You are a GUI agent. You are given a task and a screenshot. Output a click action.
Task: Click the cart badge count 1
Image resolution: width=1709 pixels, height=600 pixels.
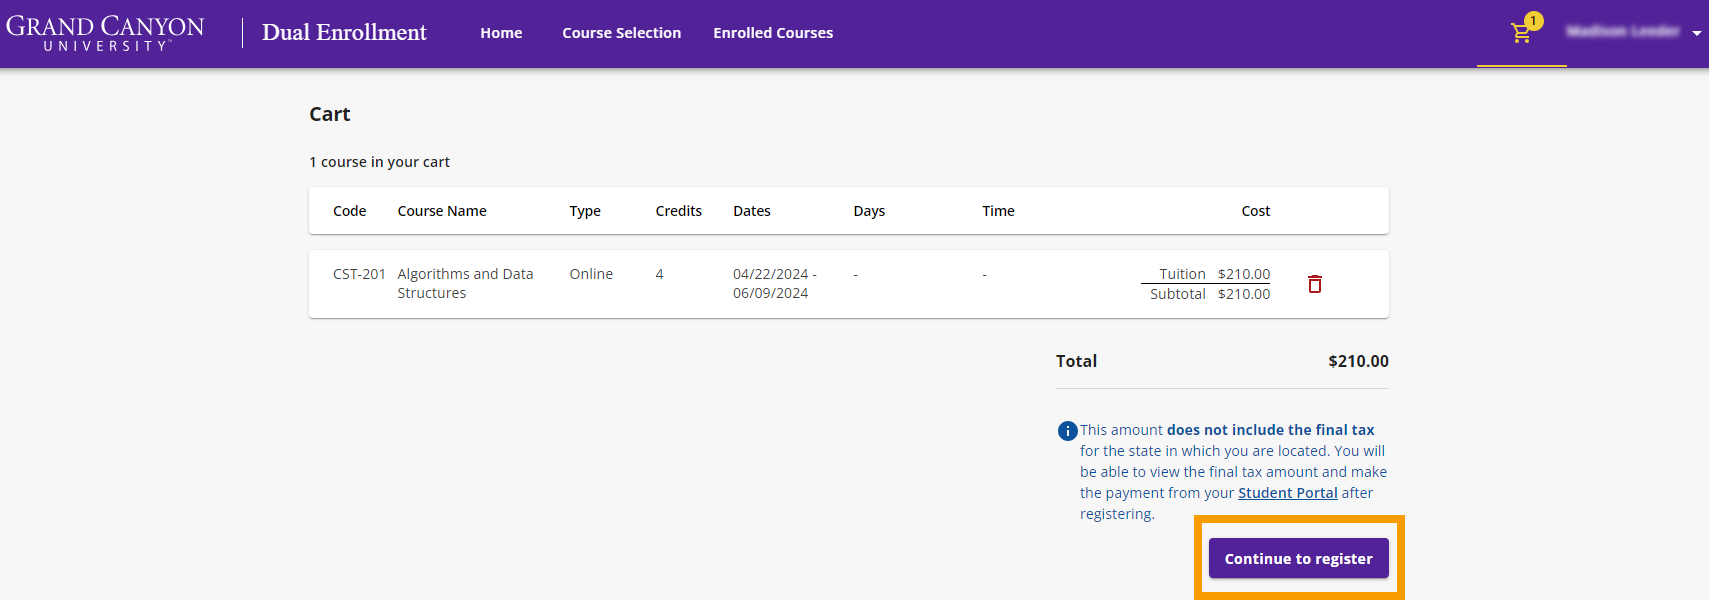1533,21
